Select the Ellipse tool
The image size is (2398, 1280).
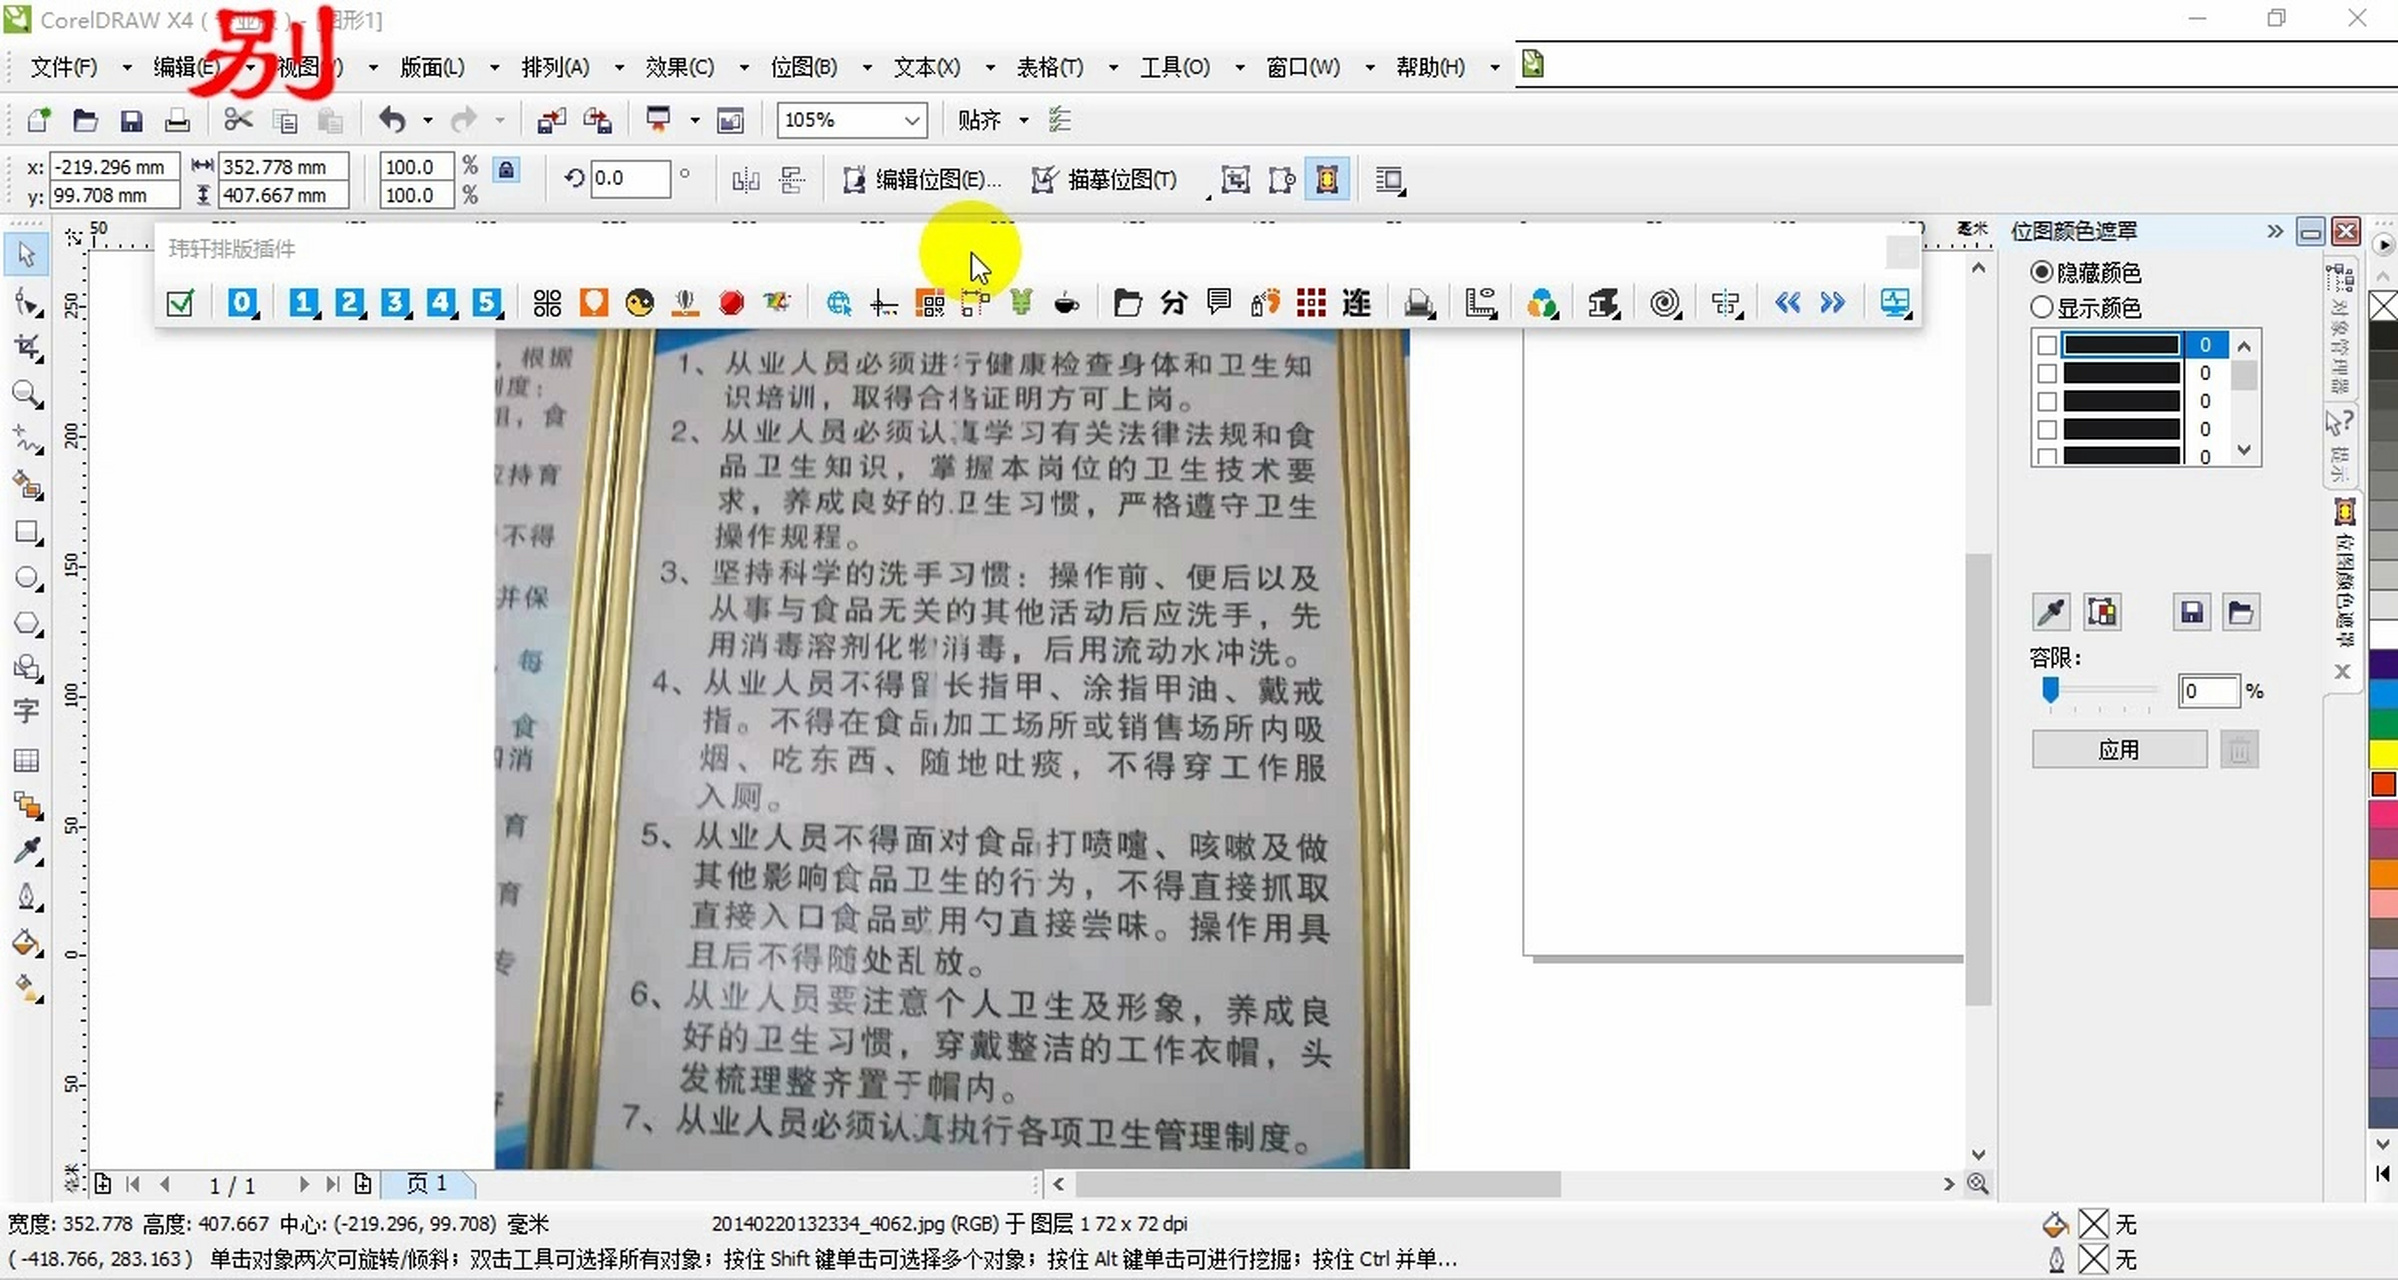[x=27, y=578]
